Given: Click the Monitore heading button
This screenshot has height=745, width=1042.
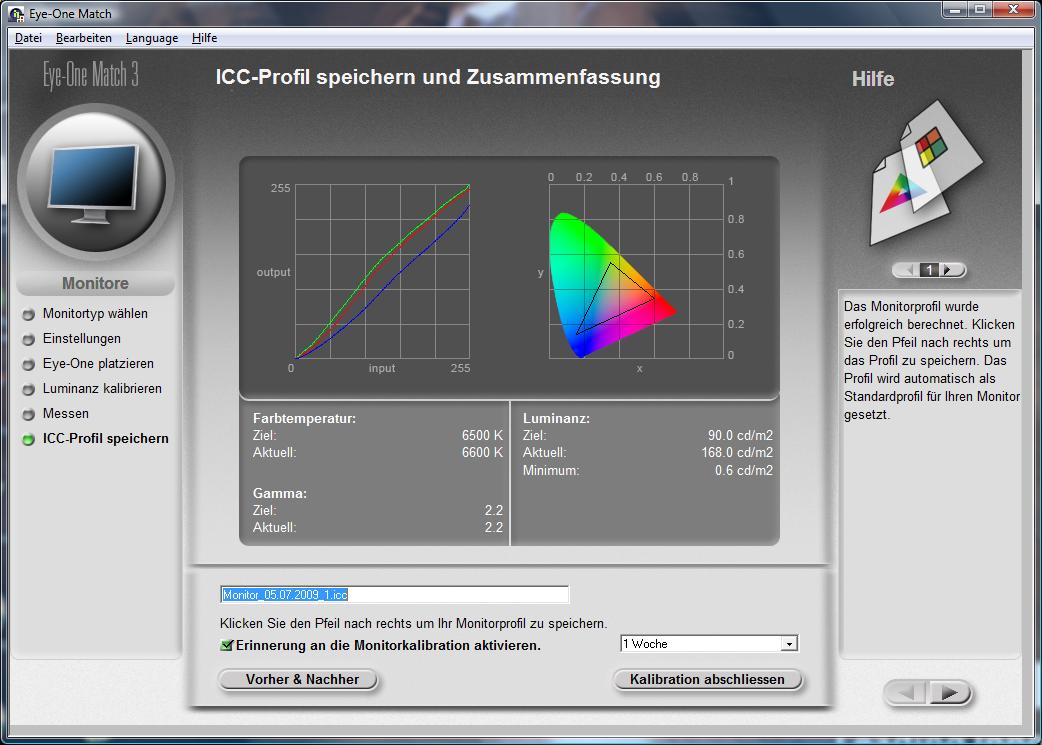Looking at the screenshot, I should 96,284.
